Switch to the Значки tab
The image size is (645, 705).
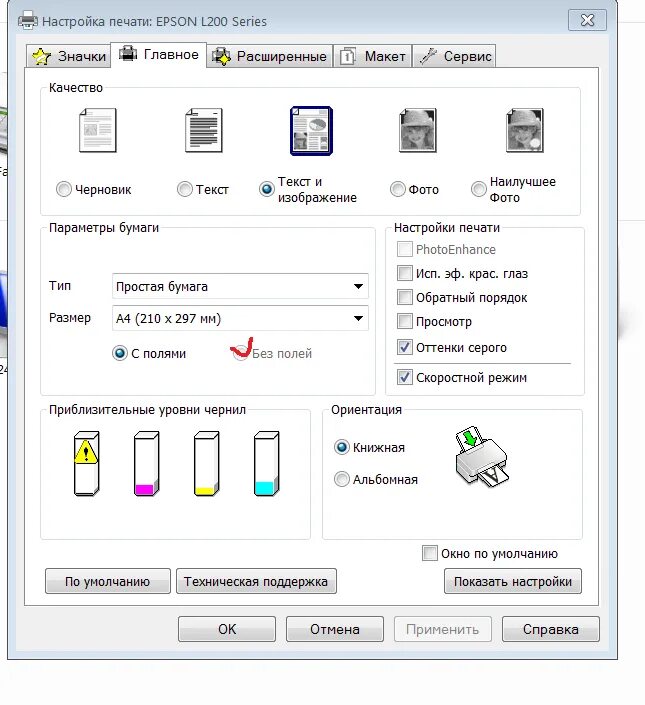68,56
